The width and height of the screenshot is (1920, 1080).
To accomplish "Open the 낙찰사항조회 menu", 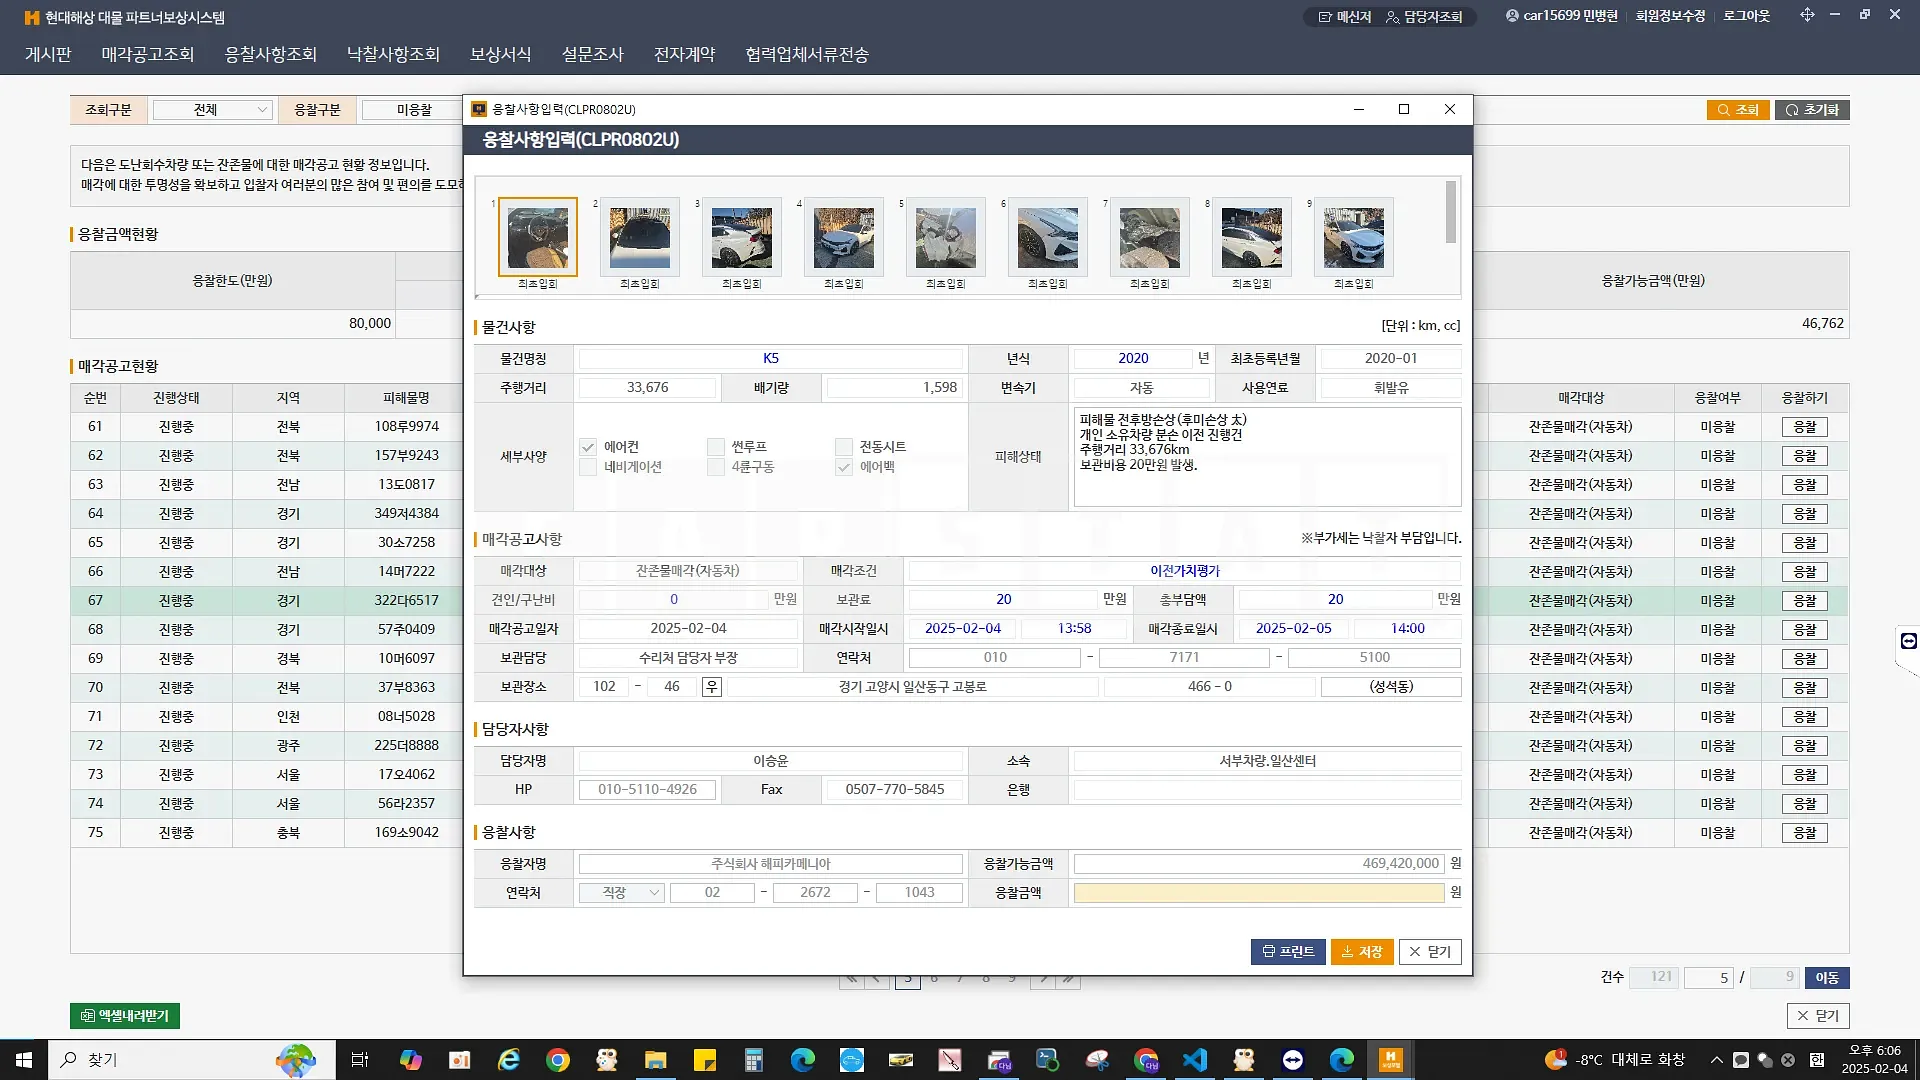I will pos(393,54).
